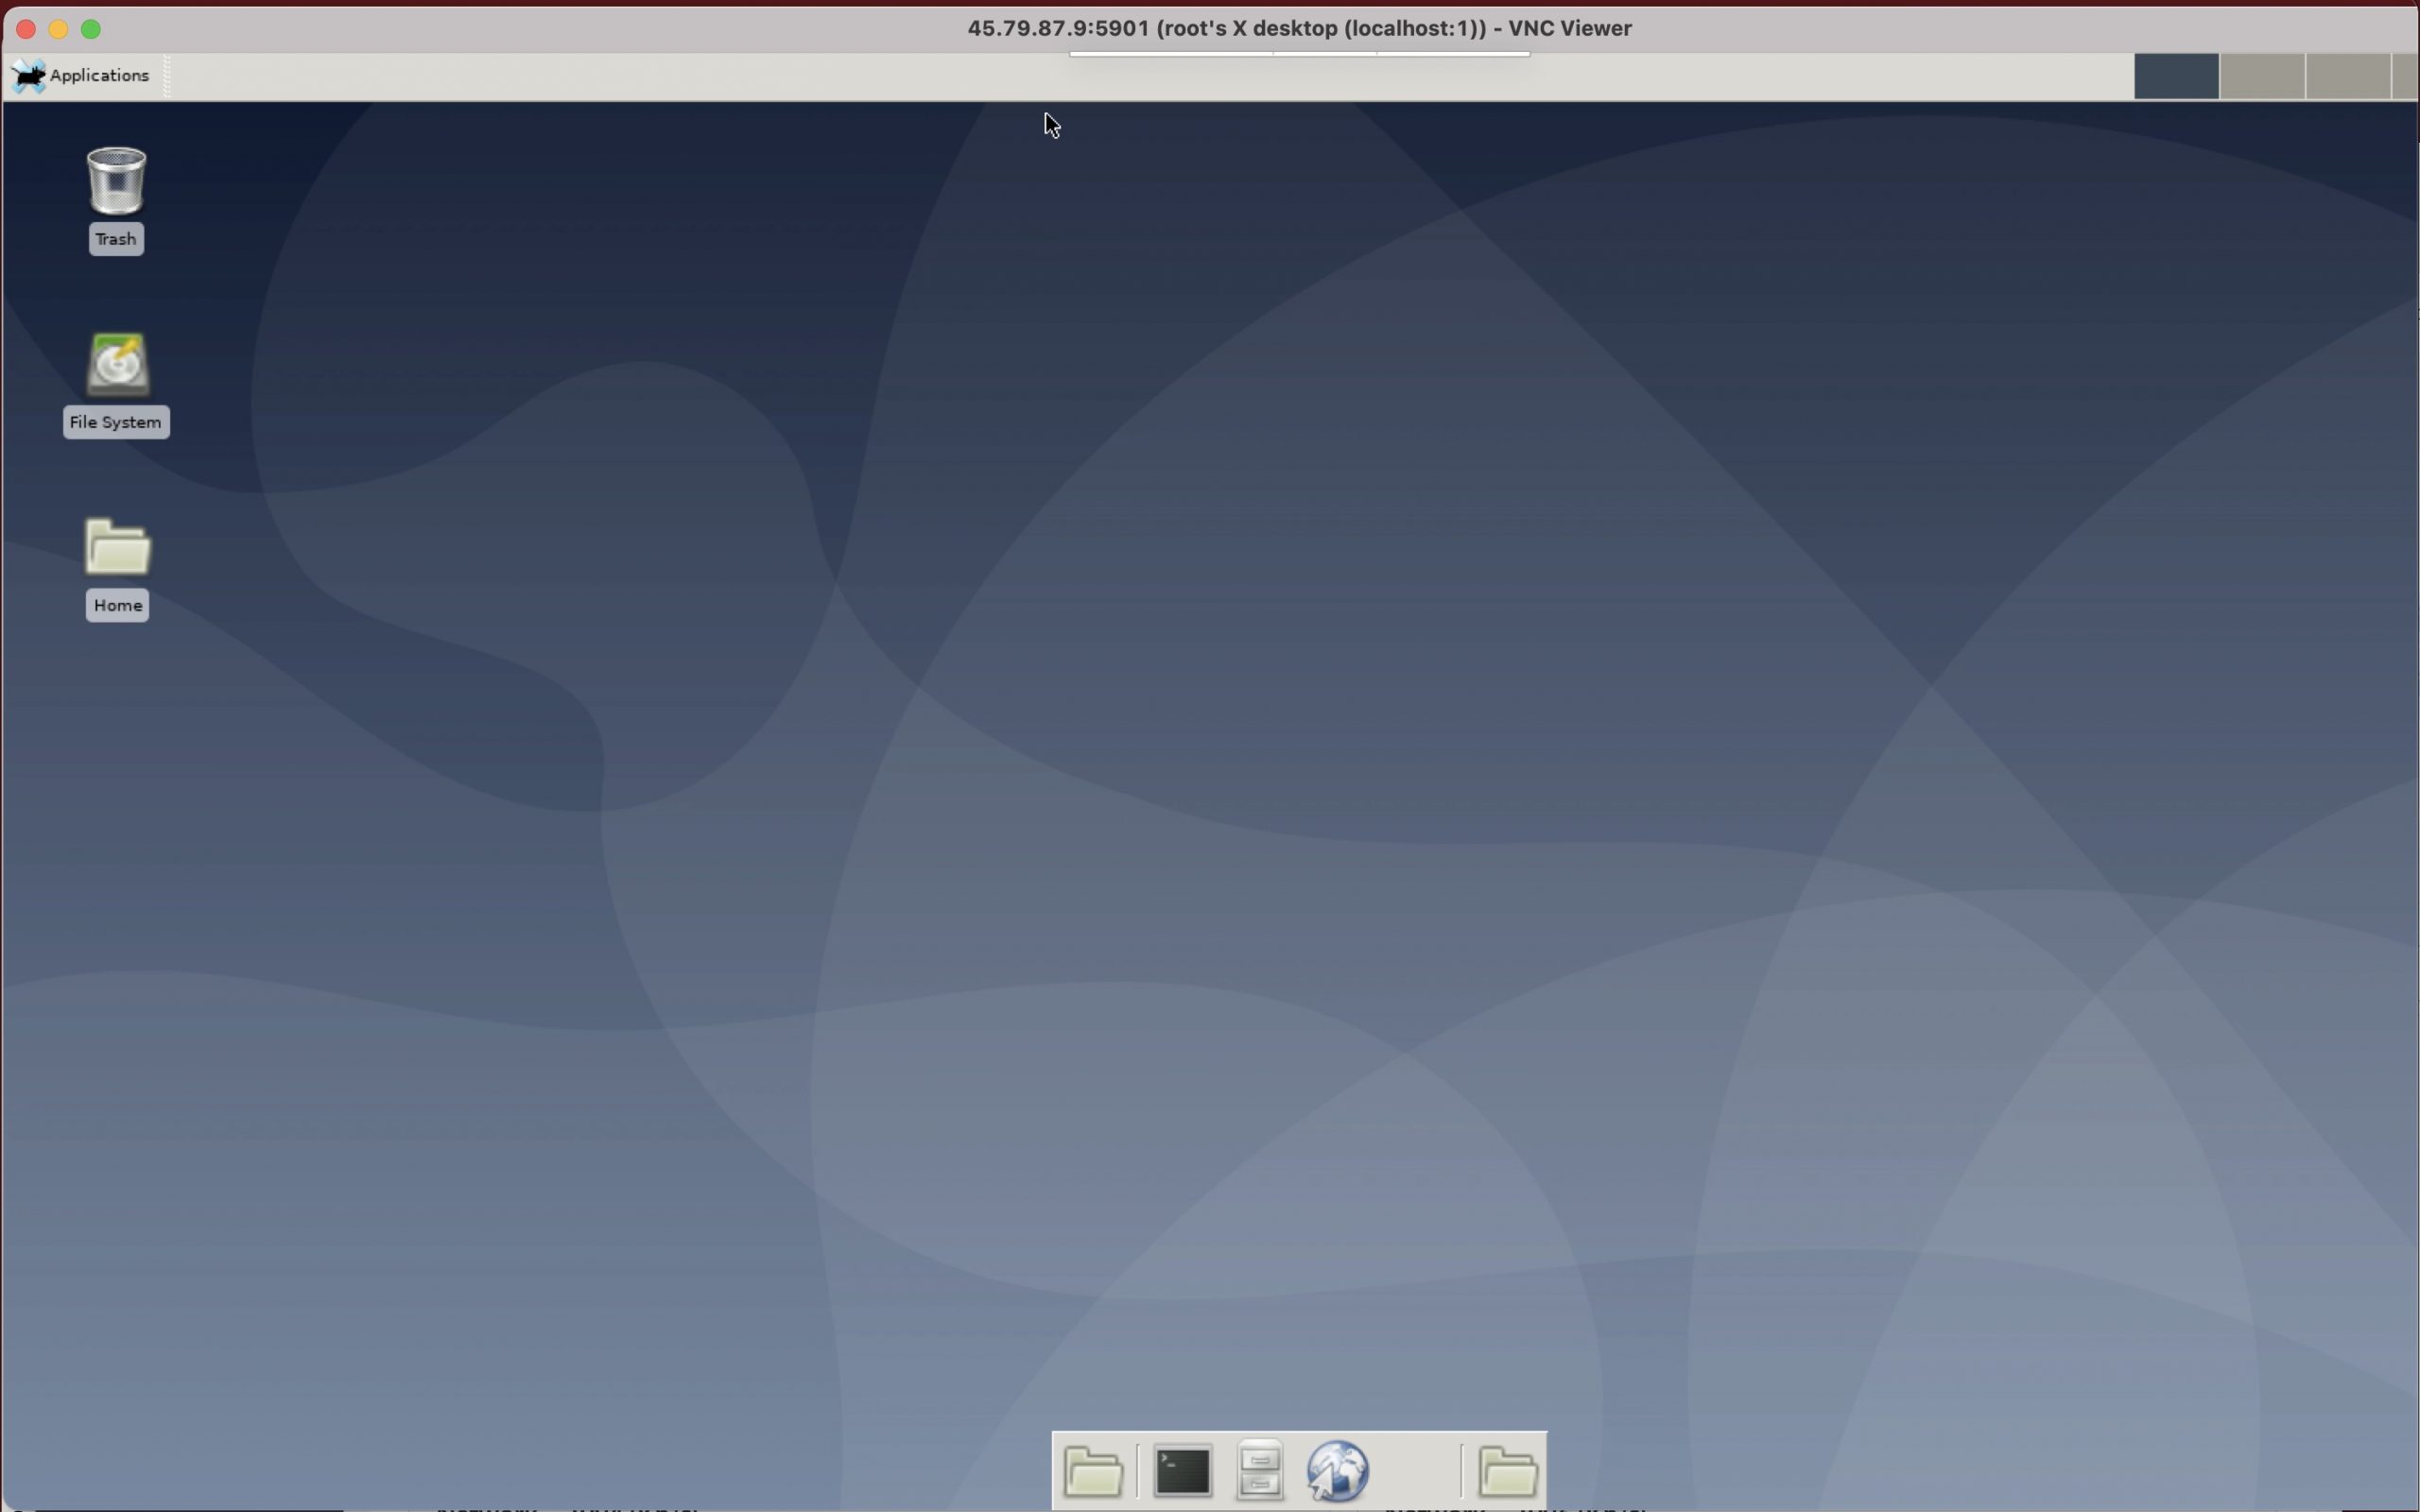The width and height of the screenshot is (2420, 1512).
Task: Switch to the second workspace in the pager
Action: [x=2262, y=76]
